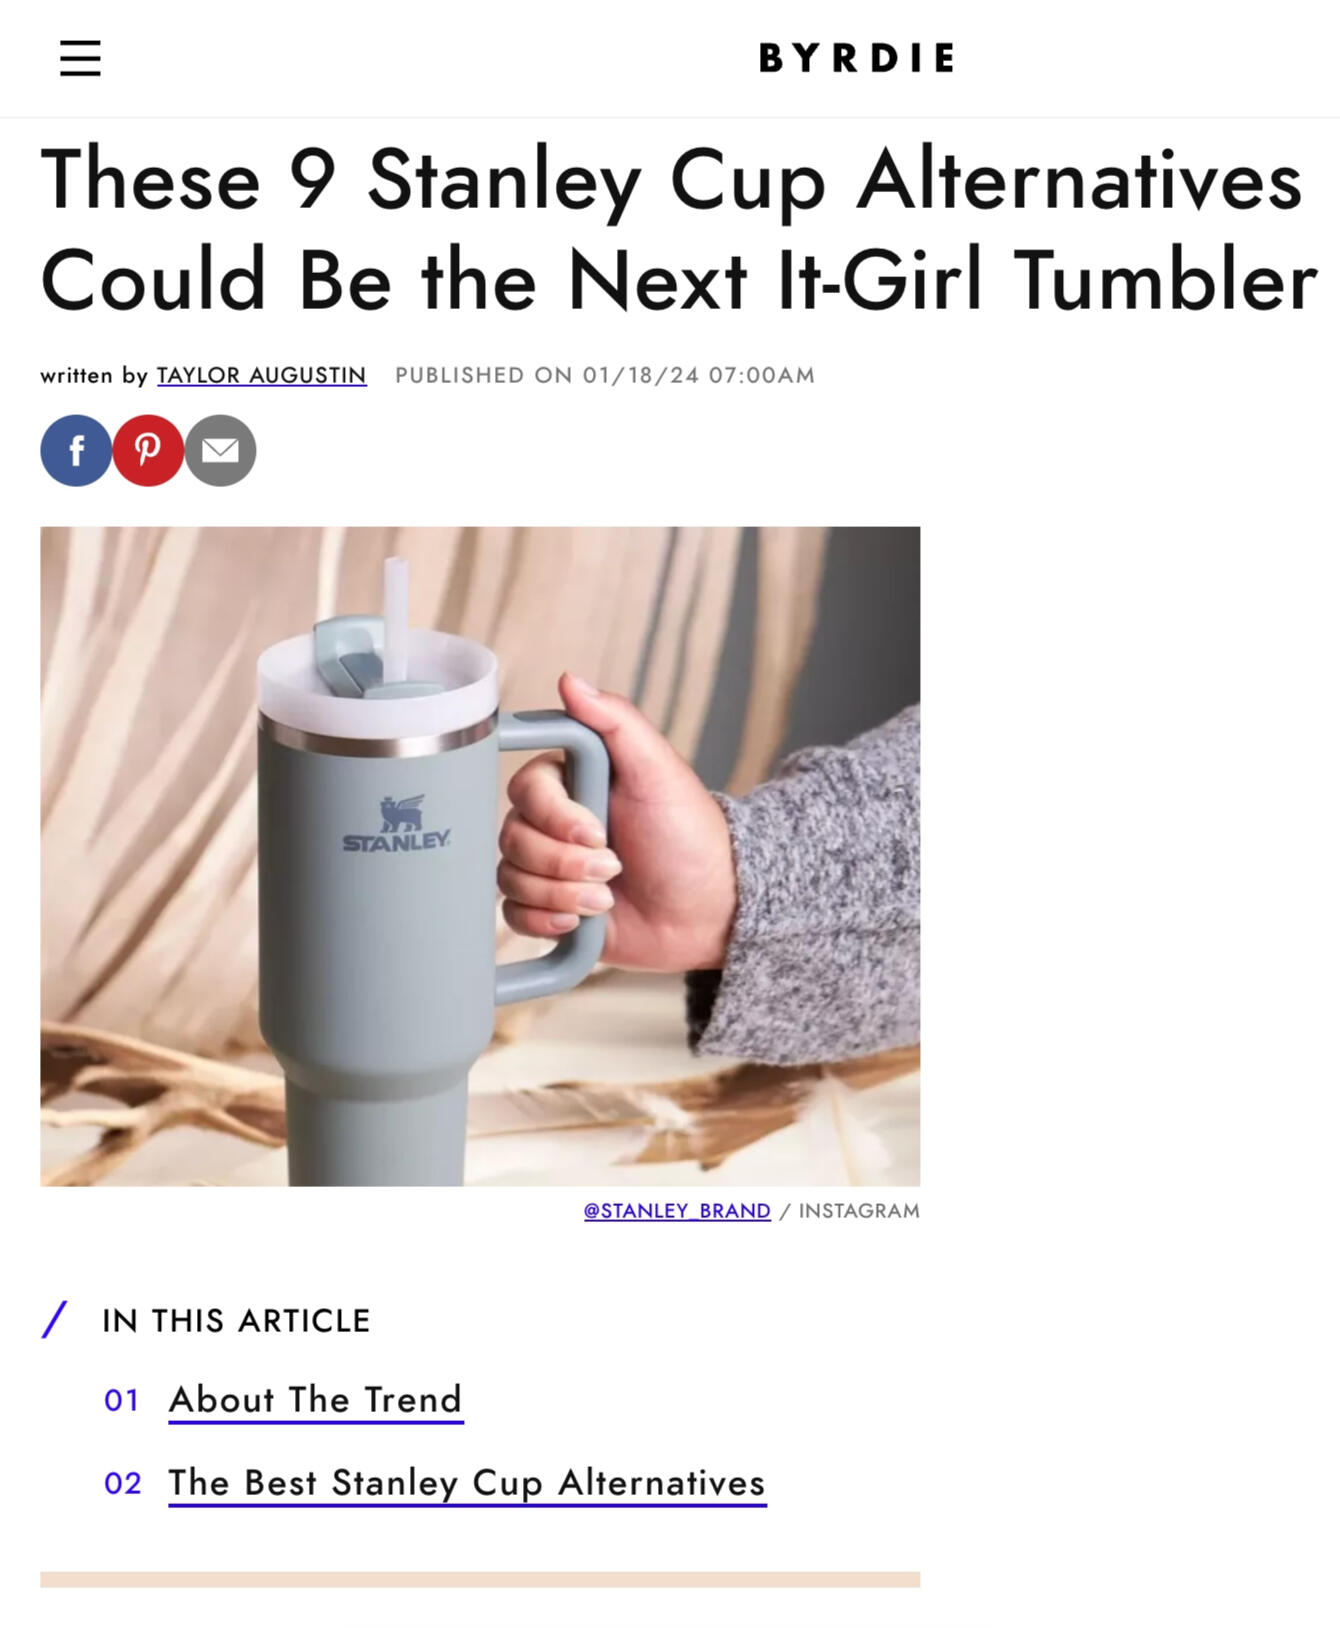Click the published date 01/18/24
This screenshot has width=1340, height=1628.
(641, 375)
